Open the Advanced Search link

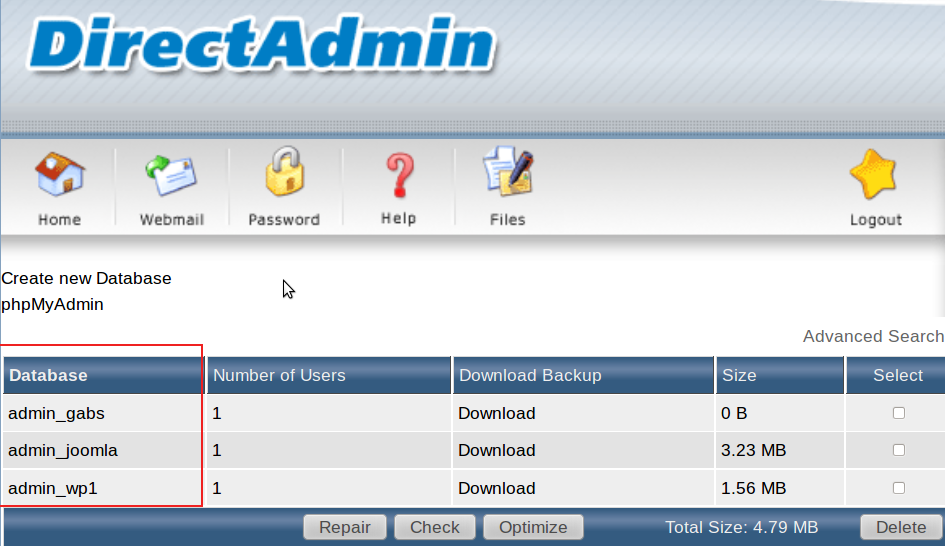point(873,336)
